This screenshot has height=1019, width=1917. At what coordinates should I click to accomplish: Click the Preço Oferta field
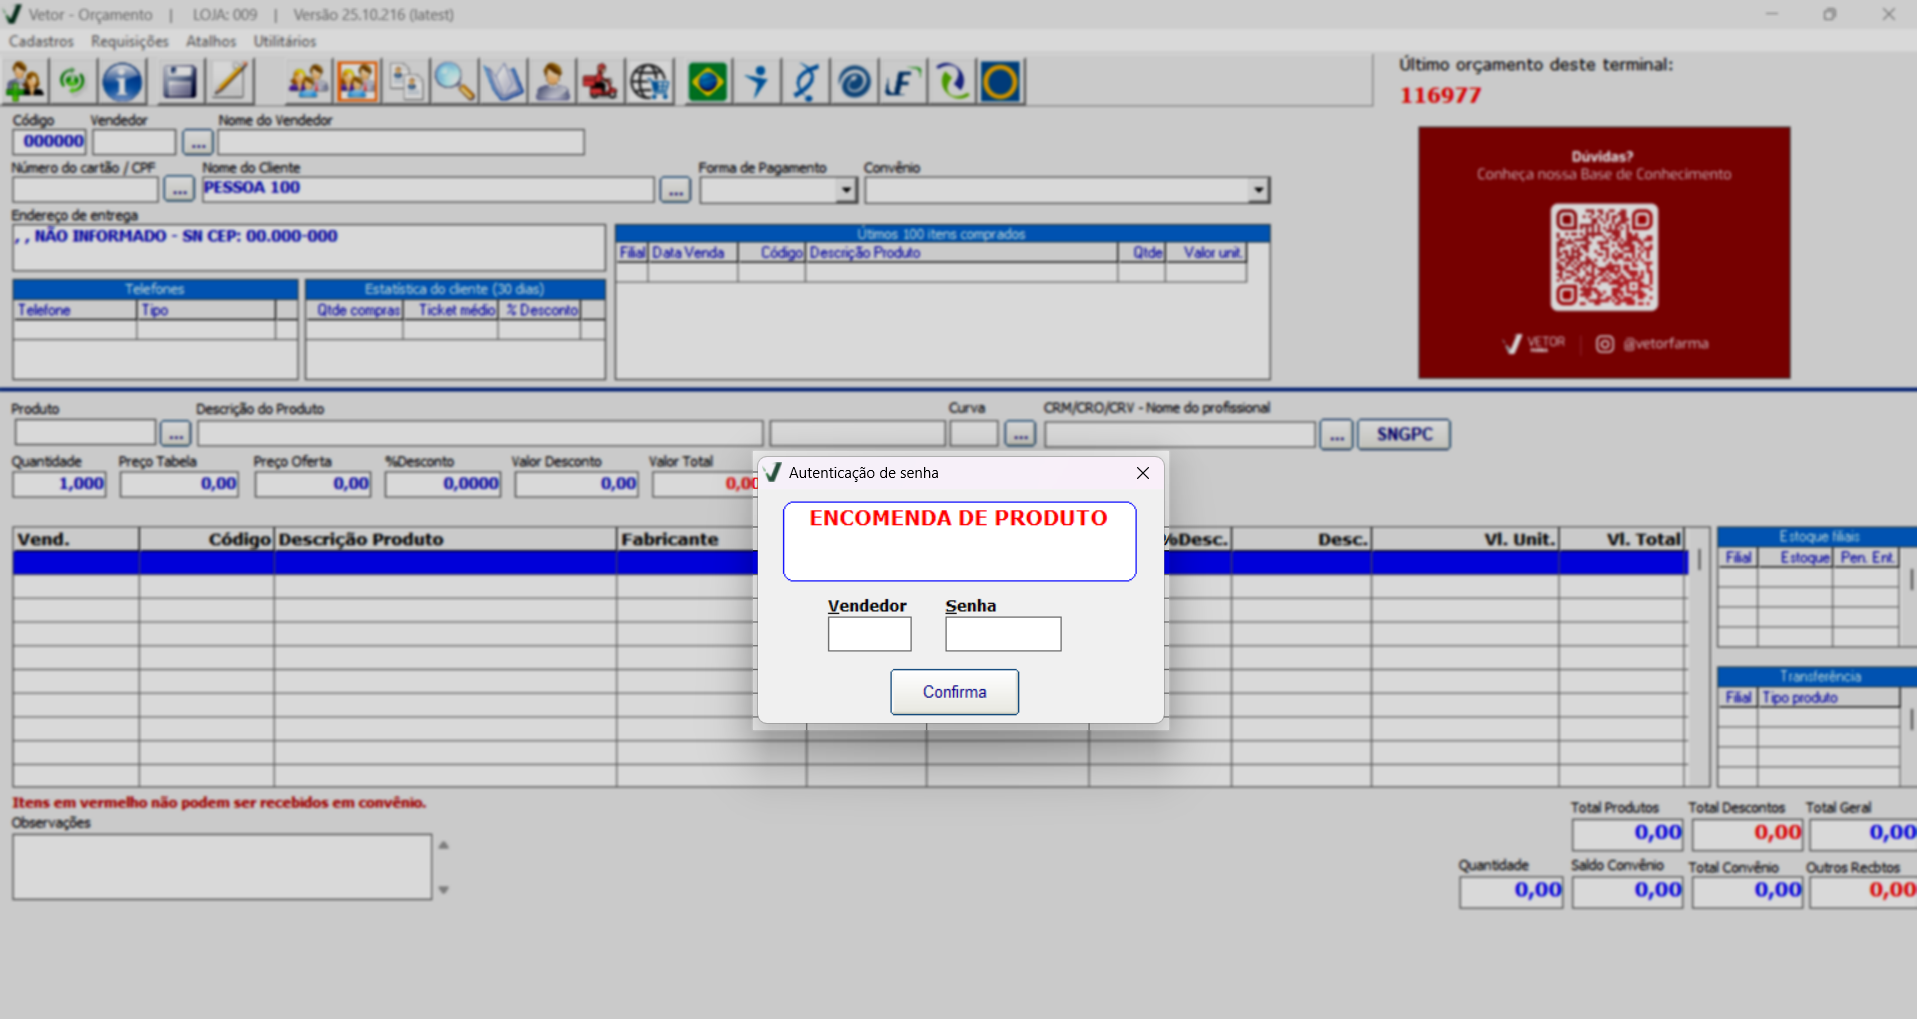tap(313, 484)
